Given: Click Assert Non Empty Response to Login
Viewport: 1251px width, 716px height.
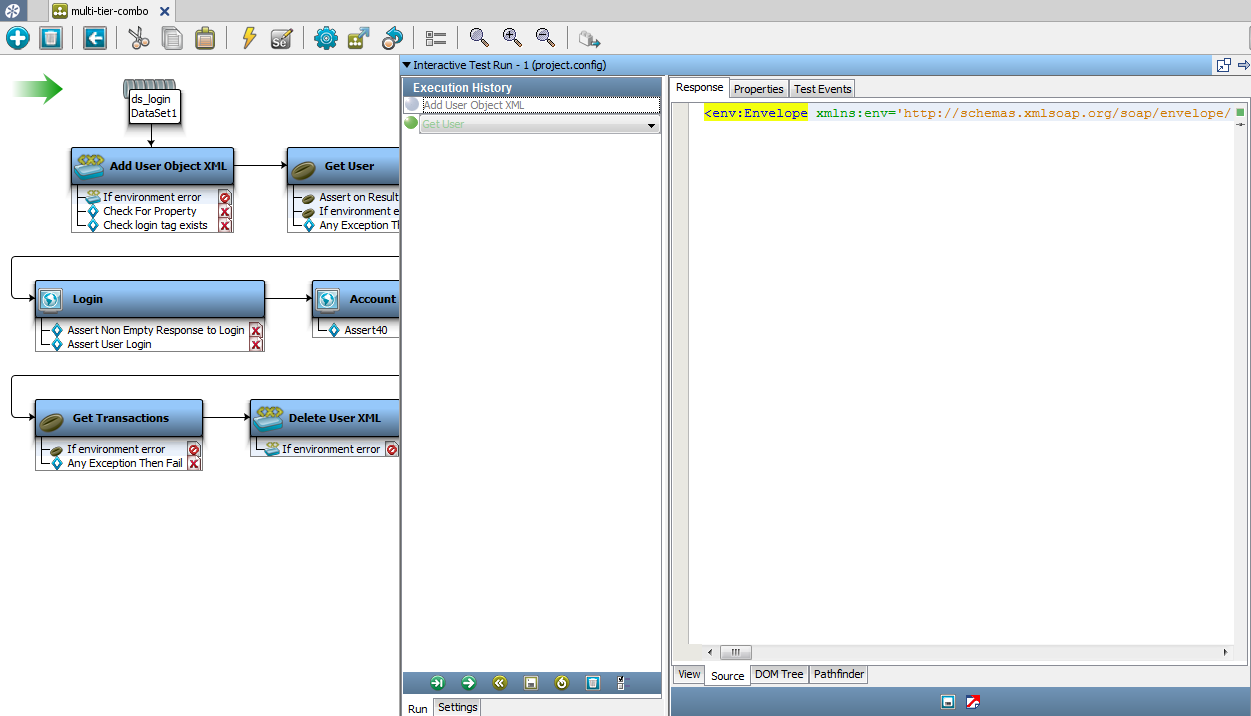Looking at the screenshot, I should (x=155, y=330).
